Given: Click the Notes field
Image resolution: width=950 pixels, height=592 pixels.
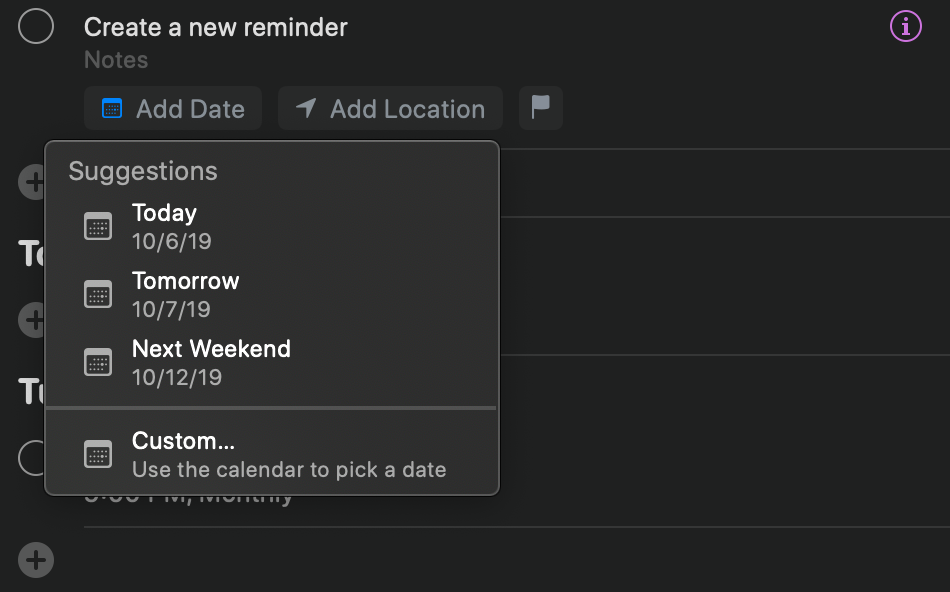Looking at the screenshot, I should point(116,60).
